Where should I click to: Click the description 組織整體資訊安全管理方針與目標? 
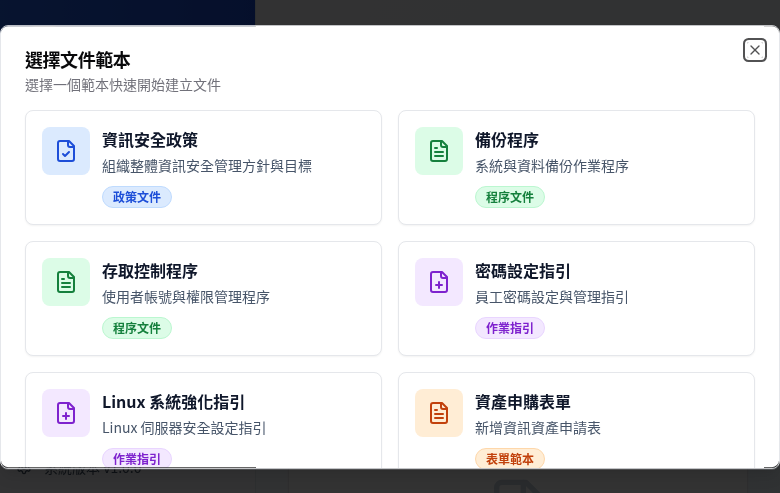coord(207,166)
